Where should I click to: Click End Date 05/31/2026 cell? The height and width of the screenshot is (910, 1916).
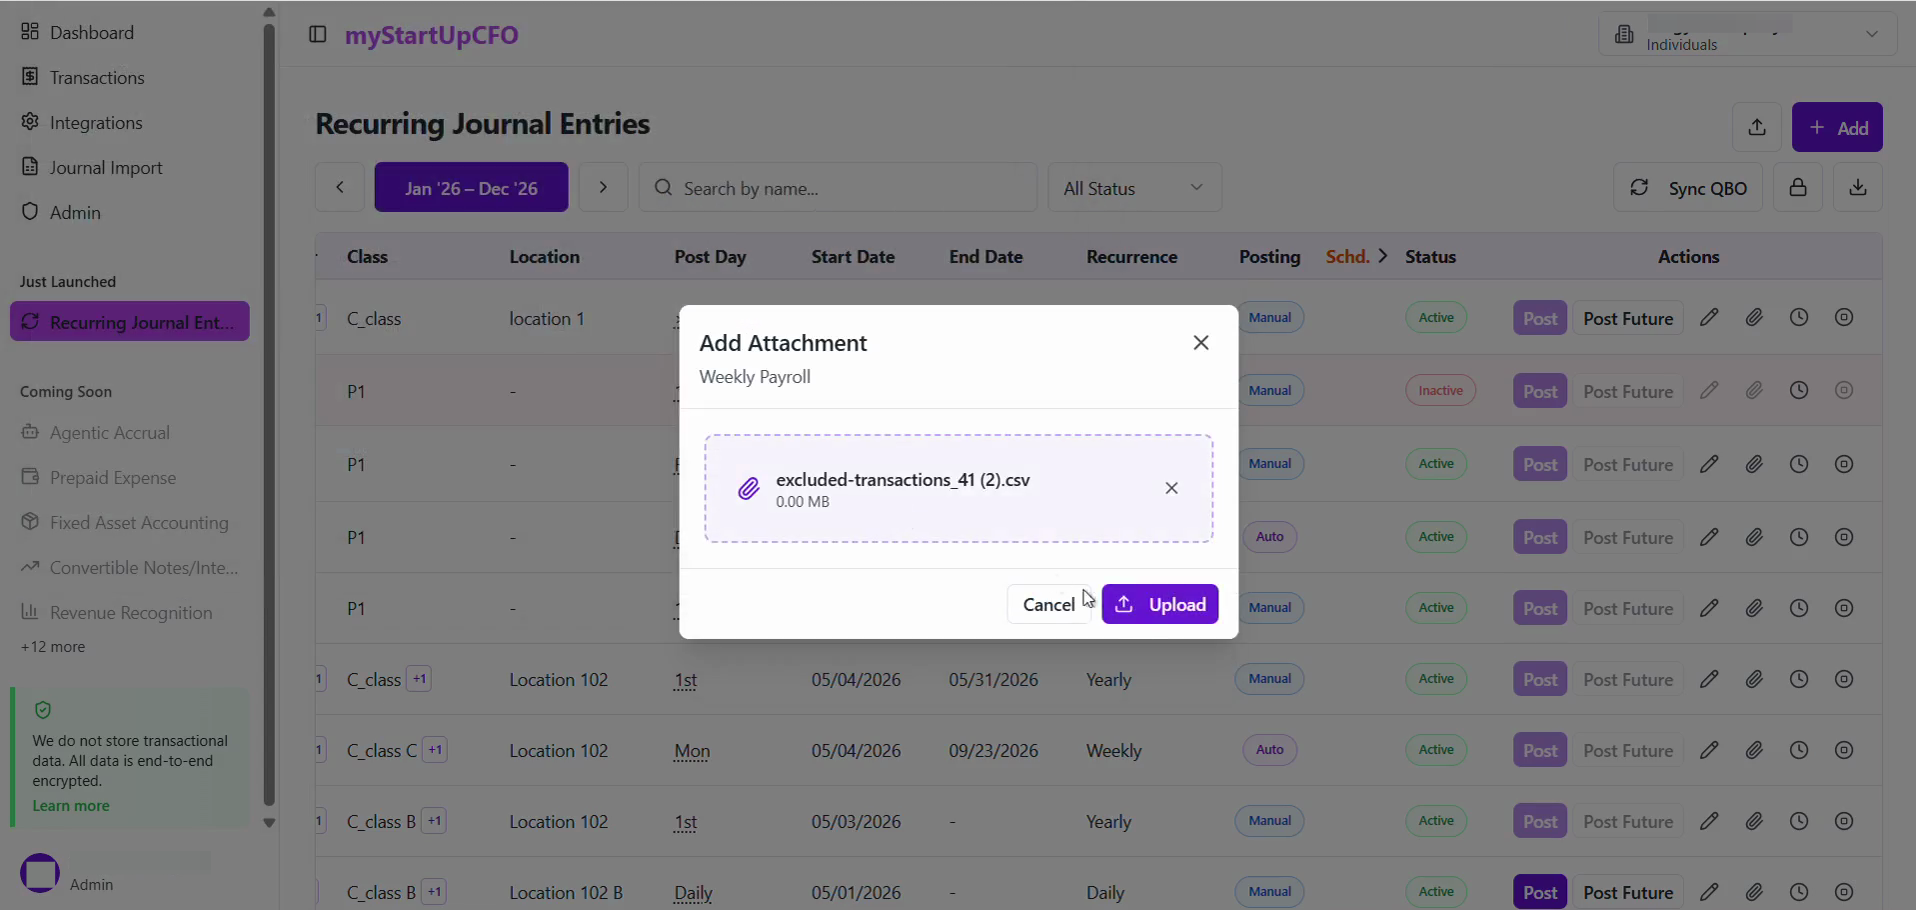[993, 679]
